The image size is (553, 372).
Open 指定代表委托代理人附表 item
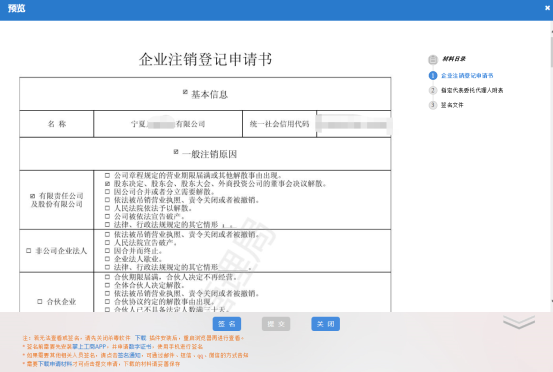pos(472,90)
